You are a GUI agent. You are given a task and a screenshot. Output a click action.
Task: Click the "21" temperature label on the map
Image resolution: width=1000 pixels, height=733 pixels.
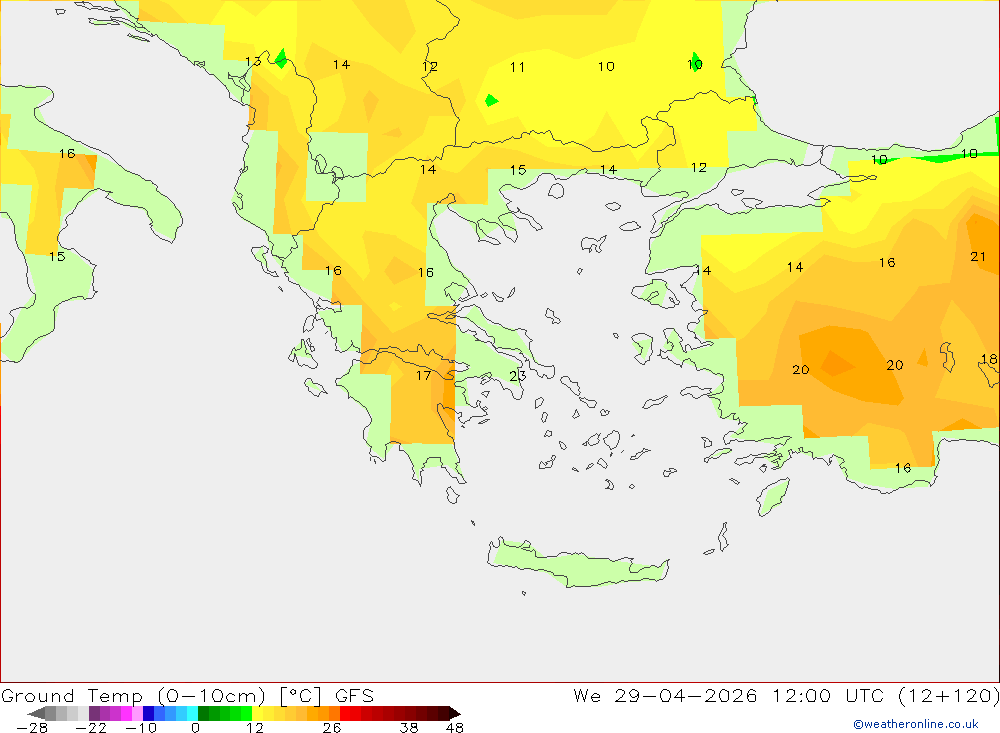point(978,256)
